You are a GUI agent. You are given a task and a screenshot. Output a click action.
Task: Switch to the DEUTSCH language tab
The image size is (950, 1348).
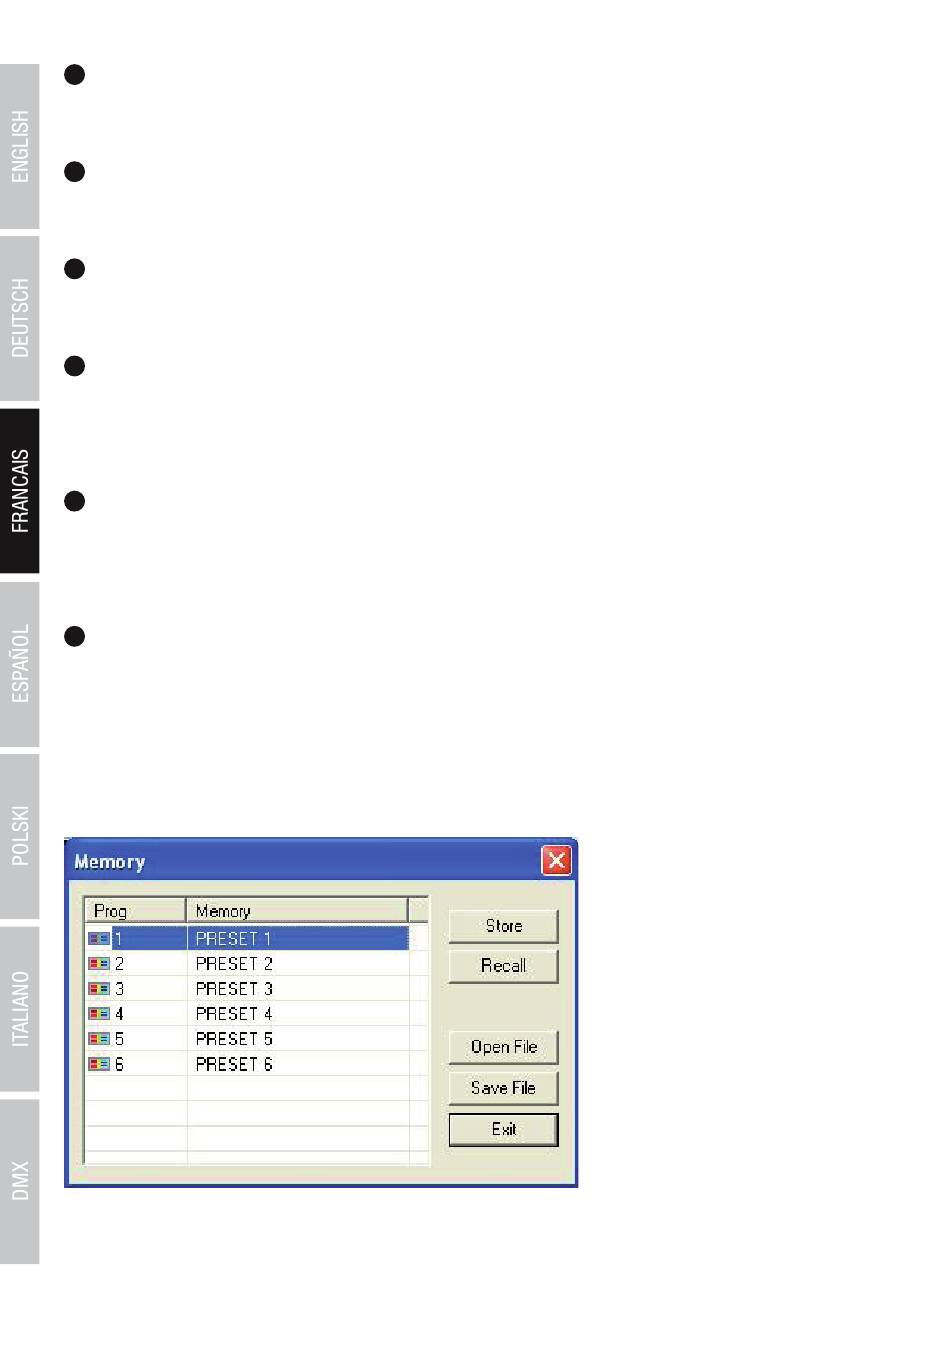tap(20, 319)
